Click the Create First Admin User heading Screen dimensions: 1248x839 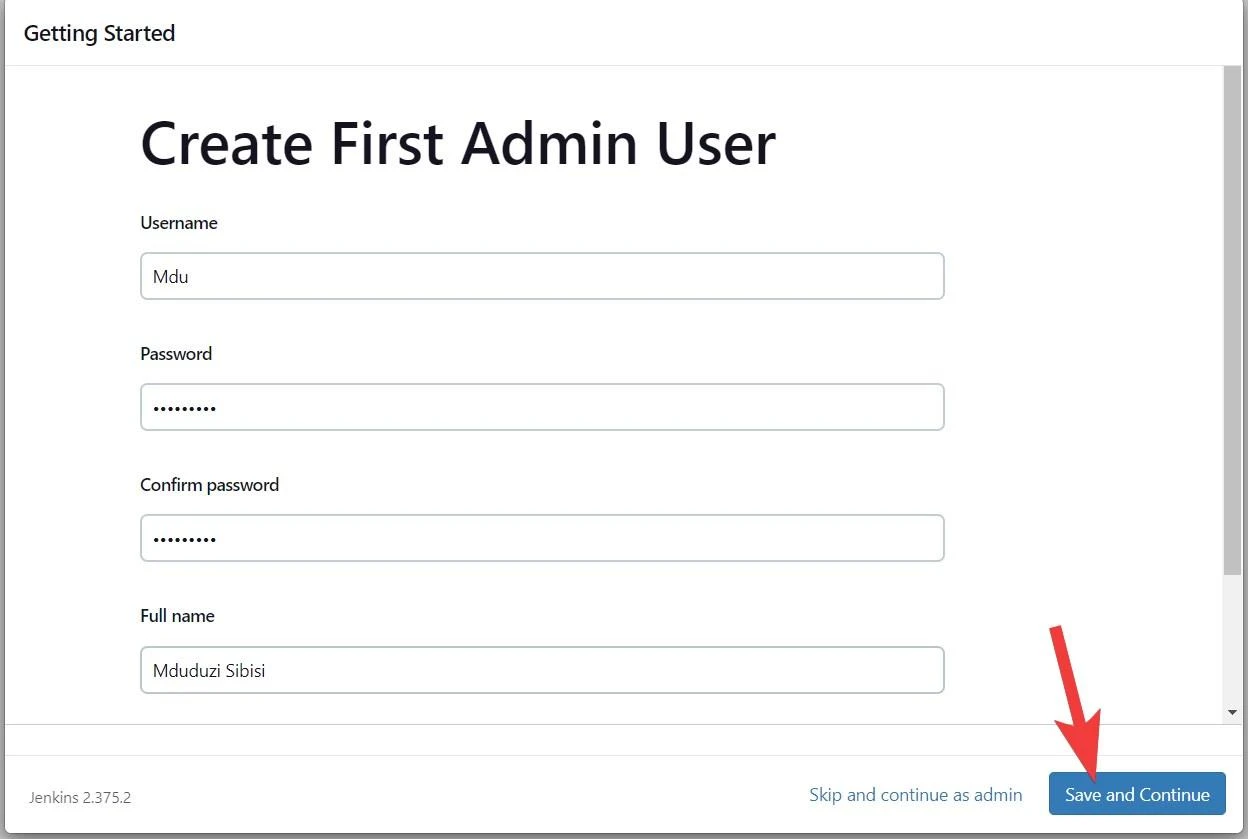tap(458, 143)
